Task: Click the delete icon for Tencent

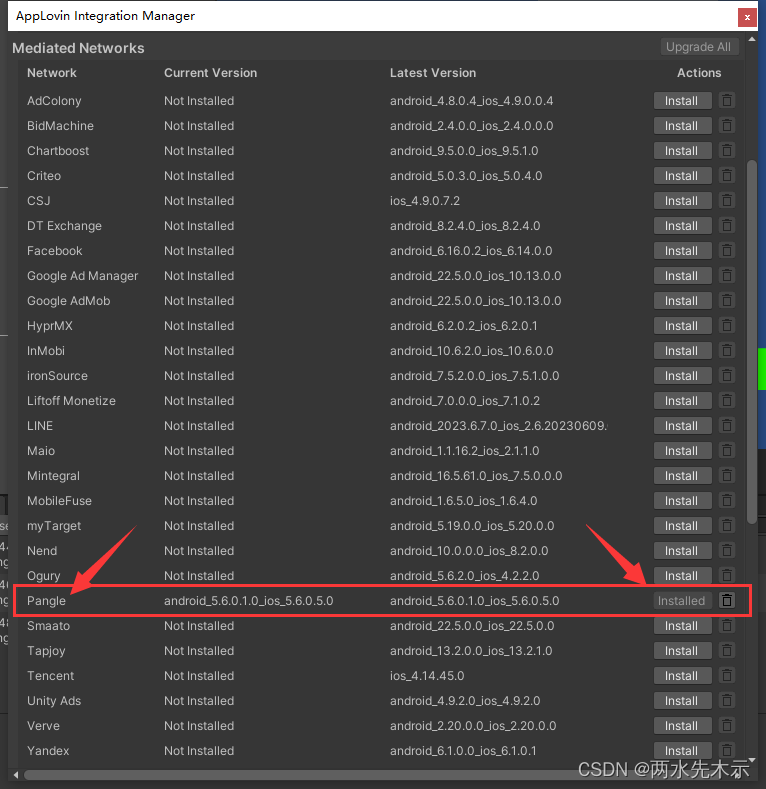Action: coord(727,675)
